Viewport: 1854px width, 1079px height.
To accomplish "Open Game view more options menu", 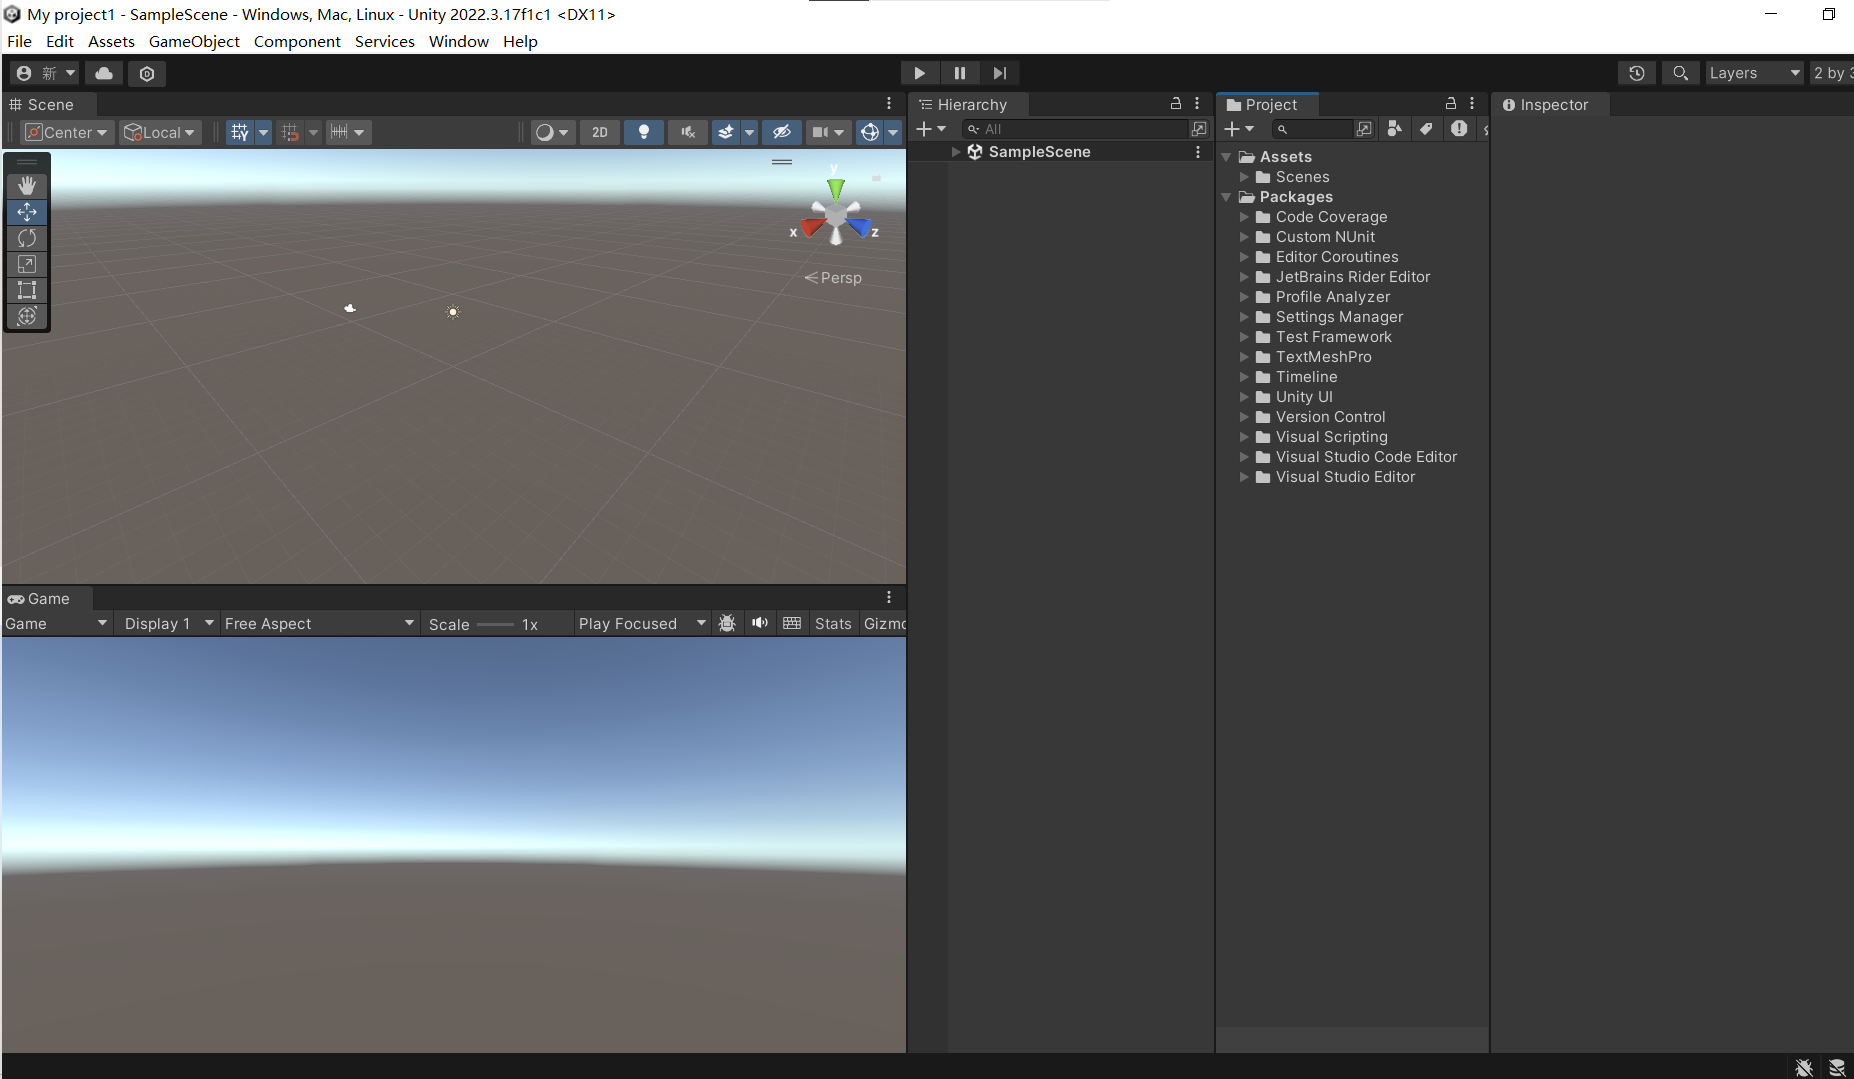I will point(889,597).
